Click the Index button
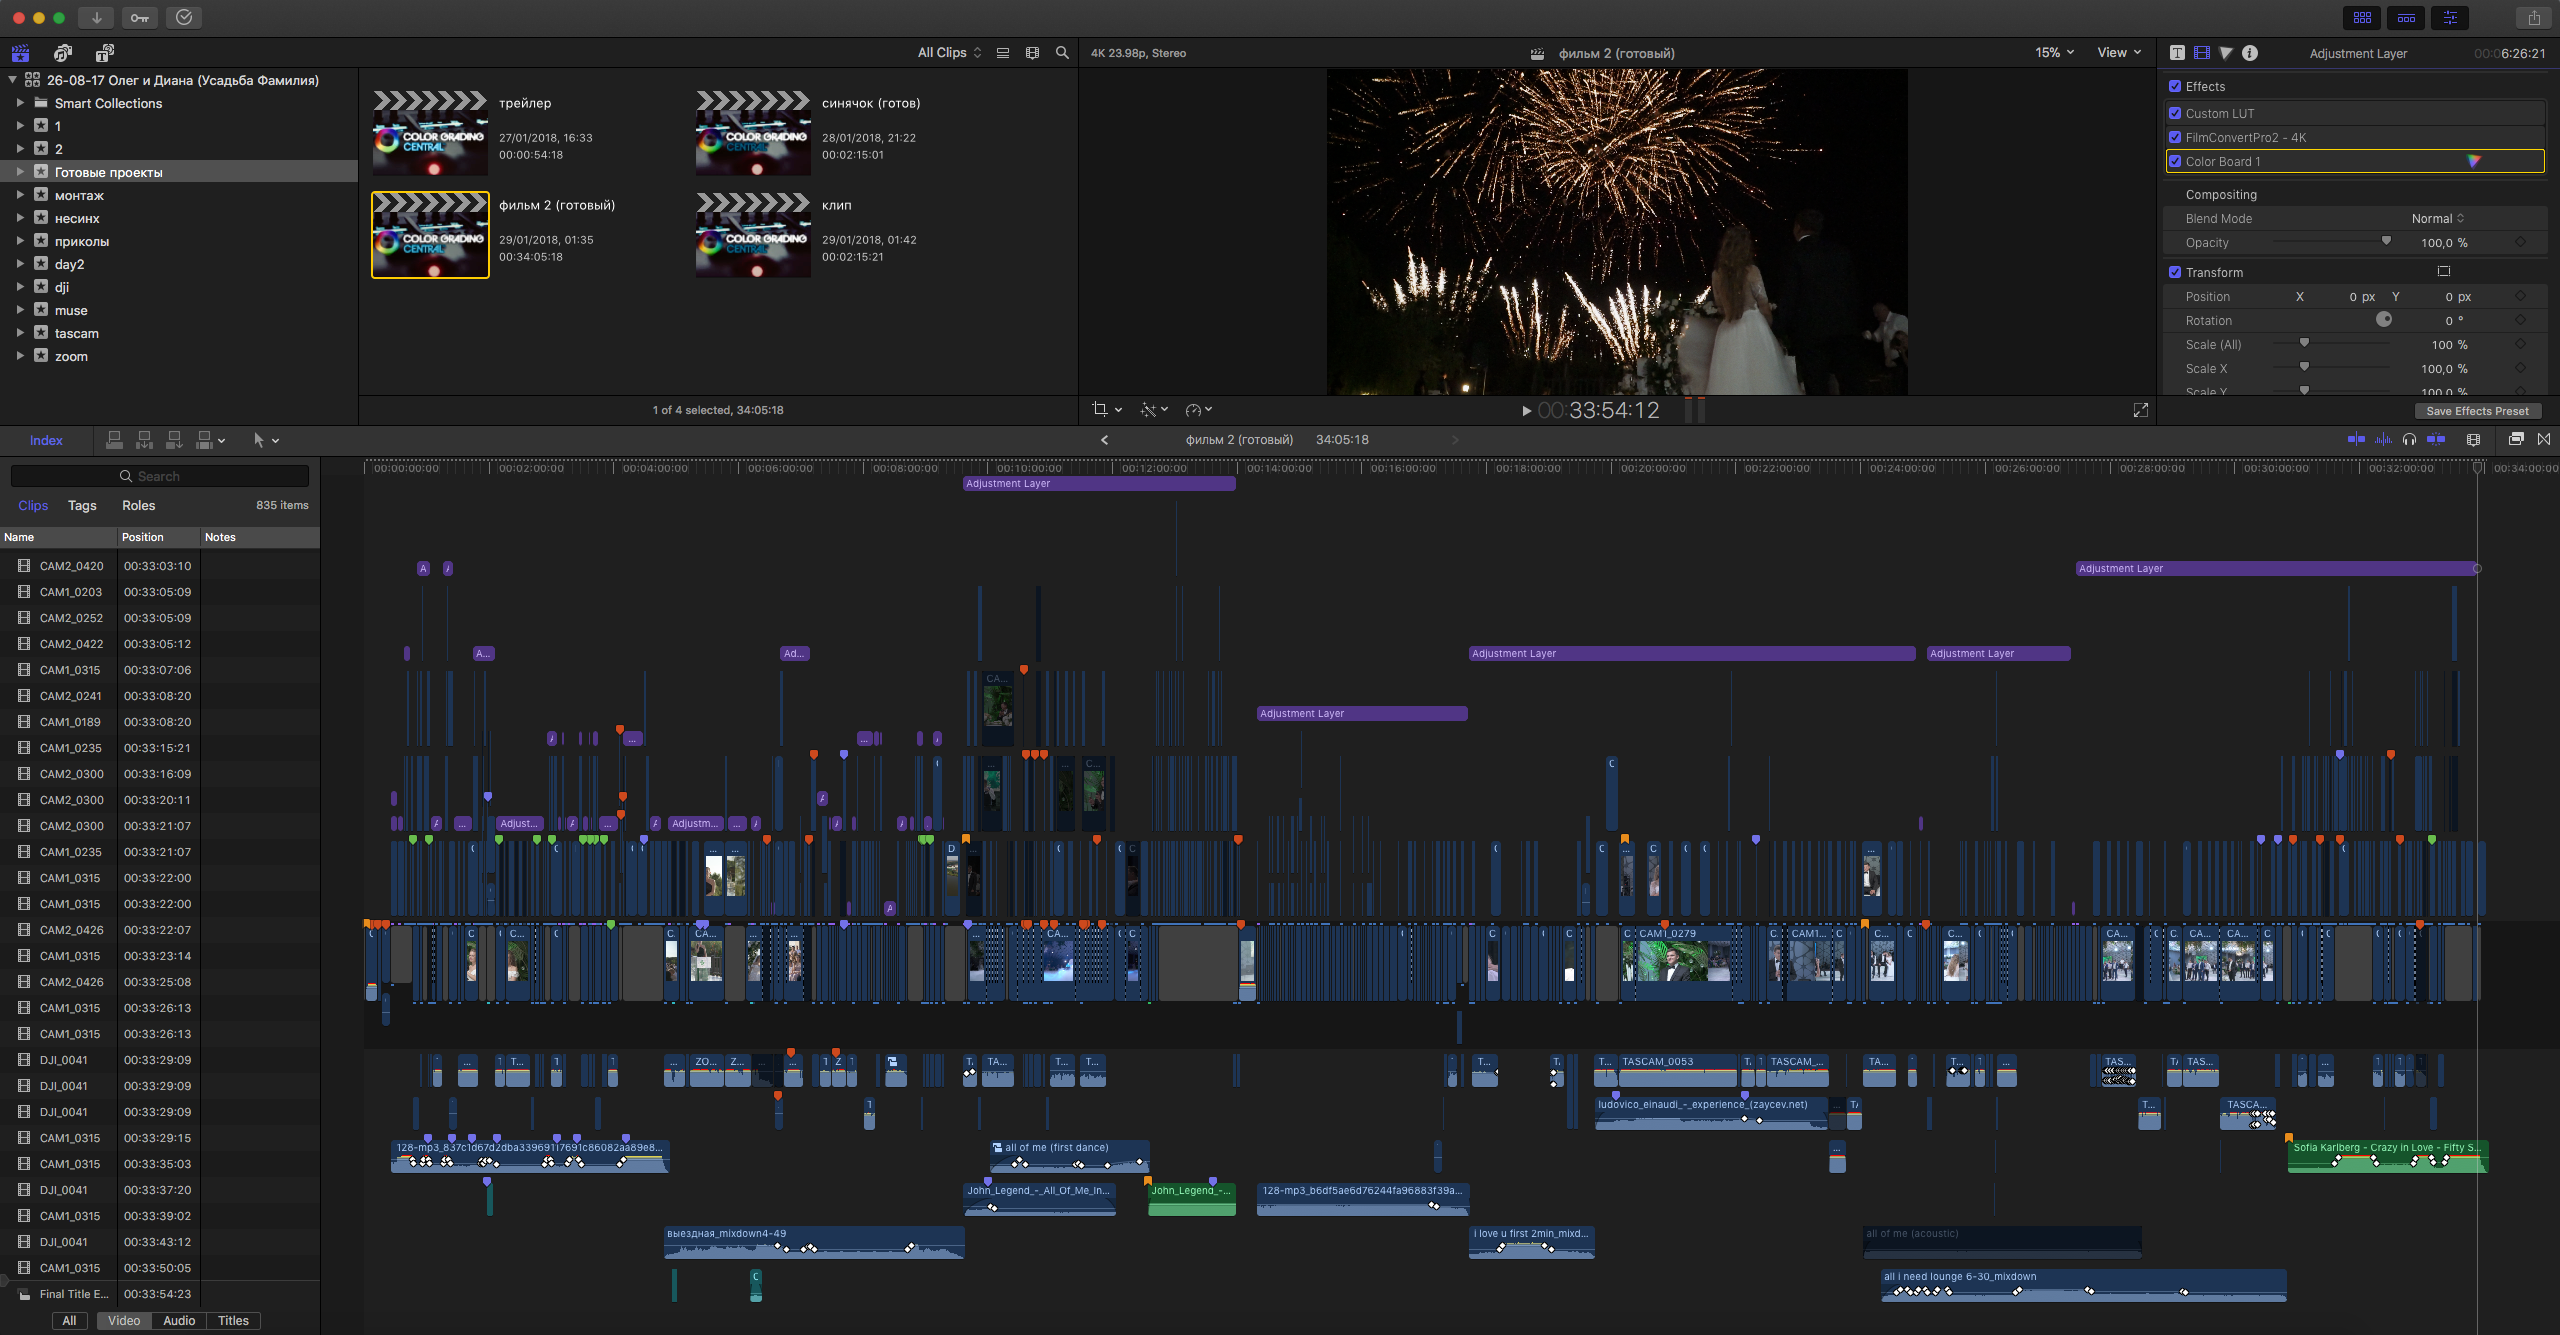Viewport: 2560px width, 1335px height. pos(46,440)
